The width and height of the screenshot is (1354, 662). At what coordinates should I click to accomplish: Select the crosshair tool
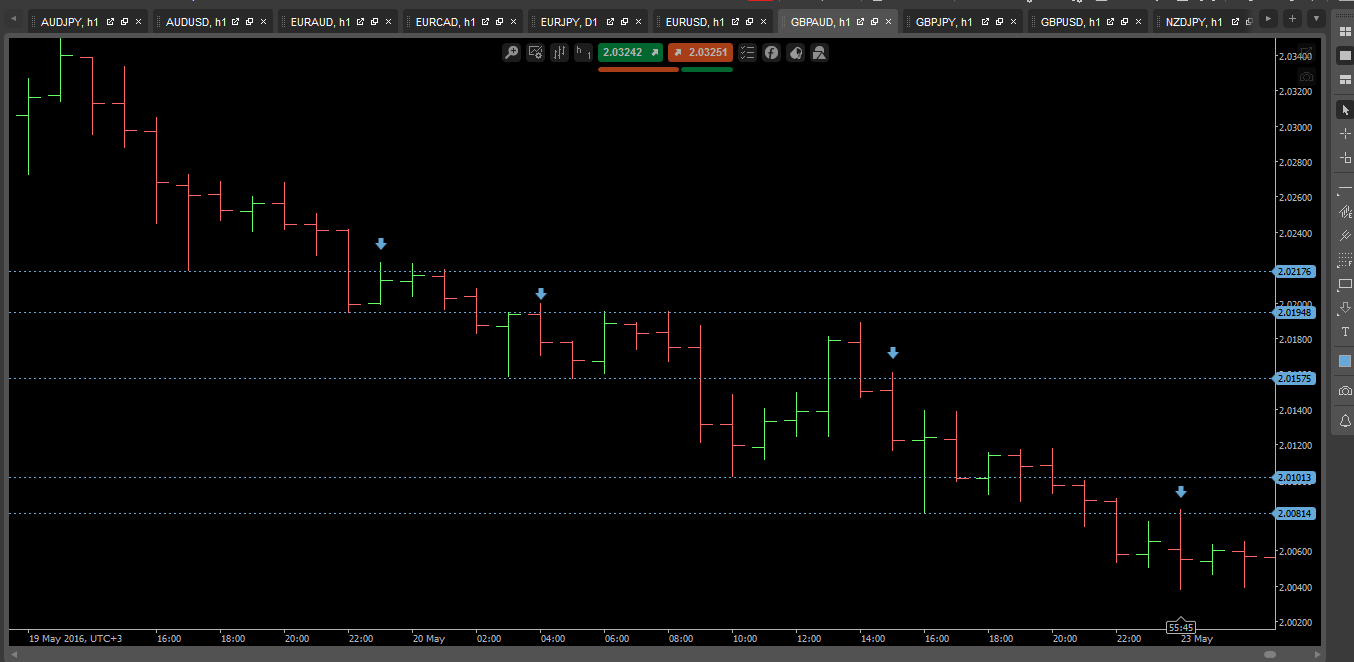1345,133
